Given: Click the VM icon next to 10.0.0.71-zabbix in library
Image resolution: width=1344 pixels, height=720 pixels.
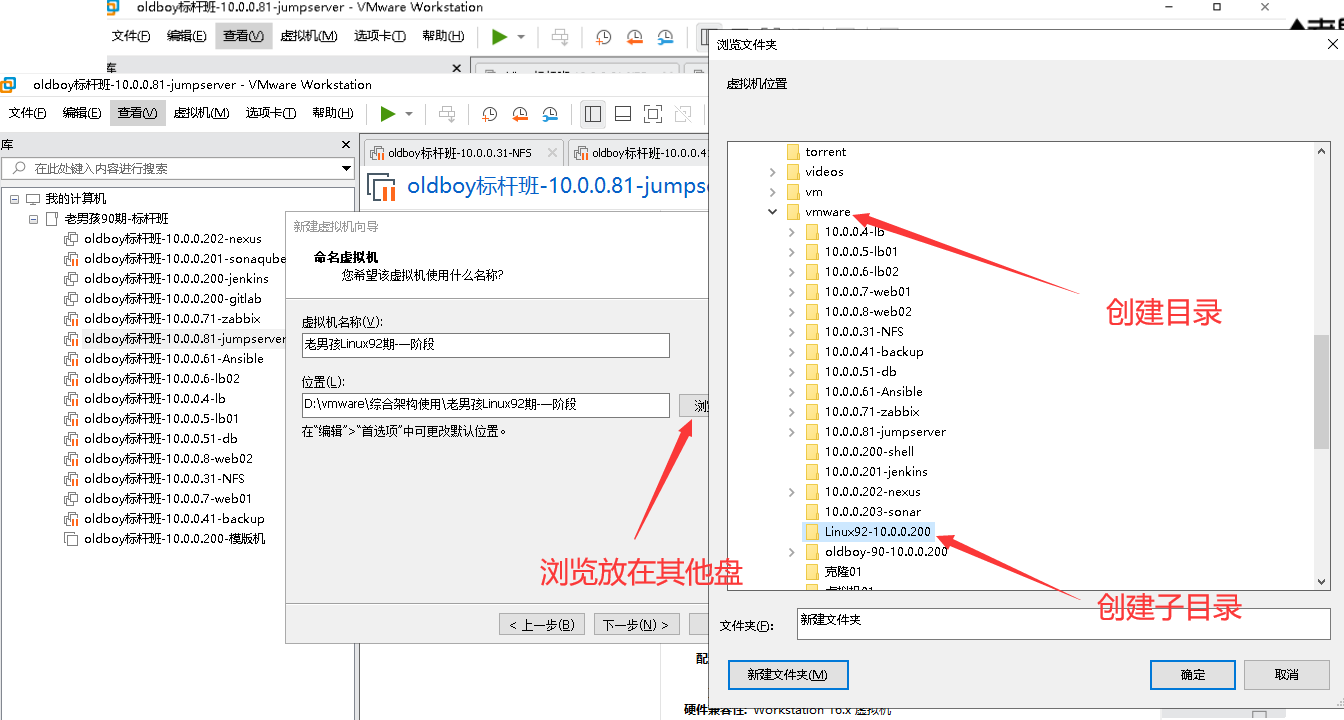Looking at the screenshot, I should (x=71, y=319).
